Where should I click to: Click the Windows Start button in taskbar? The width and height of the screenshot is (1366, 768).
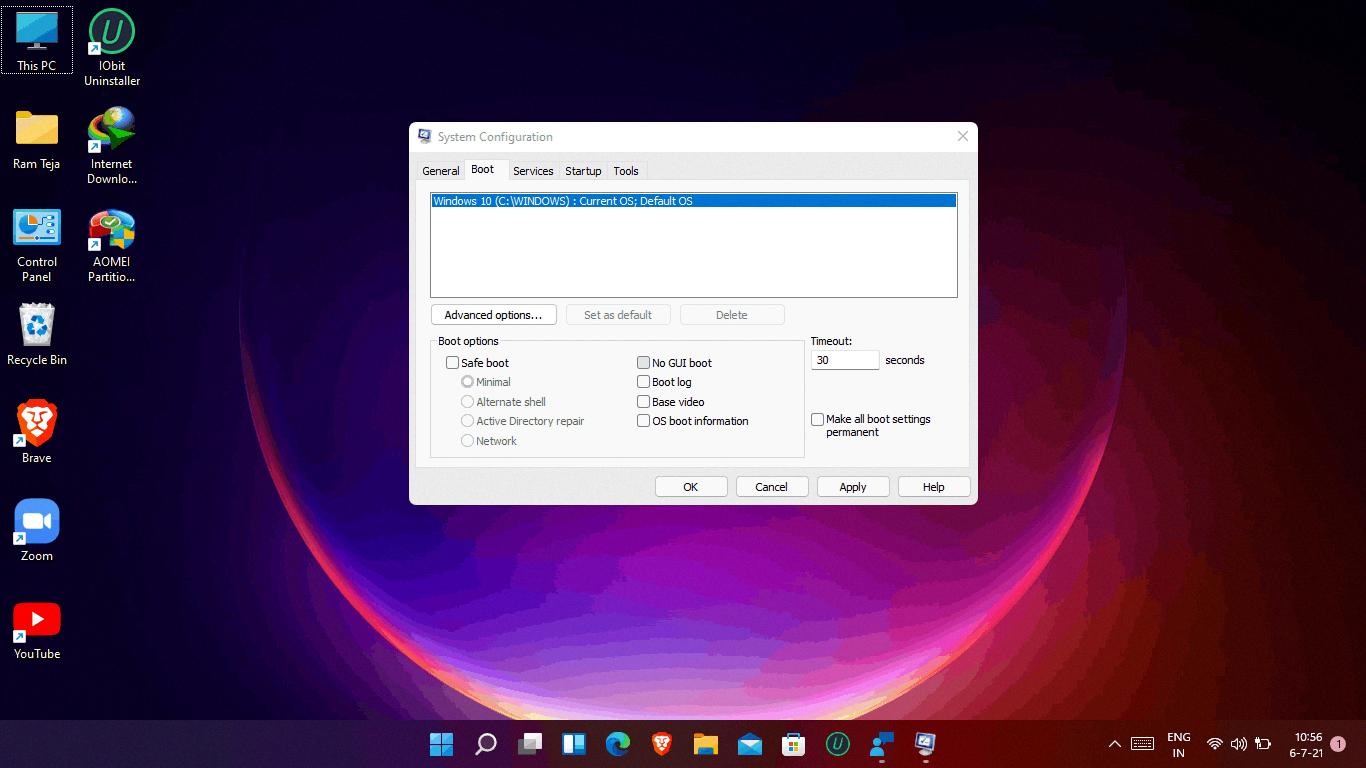coord(441,744)
